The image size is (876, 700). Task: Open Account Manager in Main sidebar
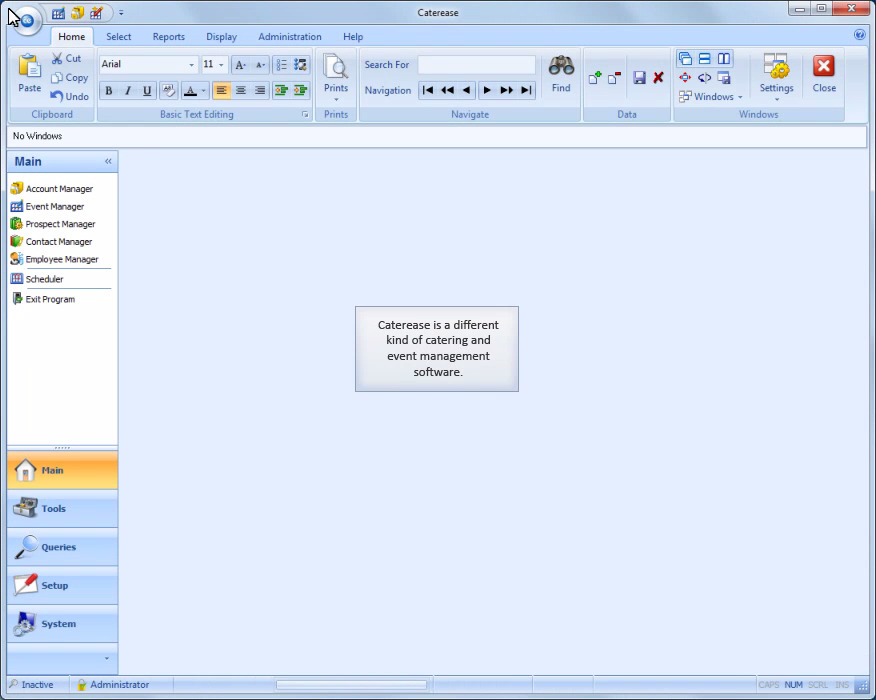click(x=52, y=189)
